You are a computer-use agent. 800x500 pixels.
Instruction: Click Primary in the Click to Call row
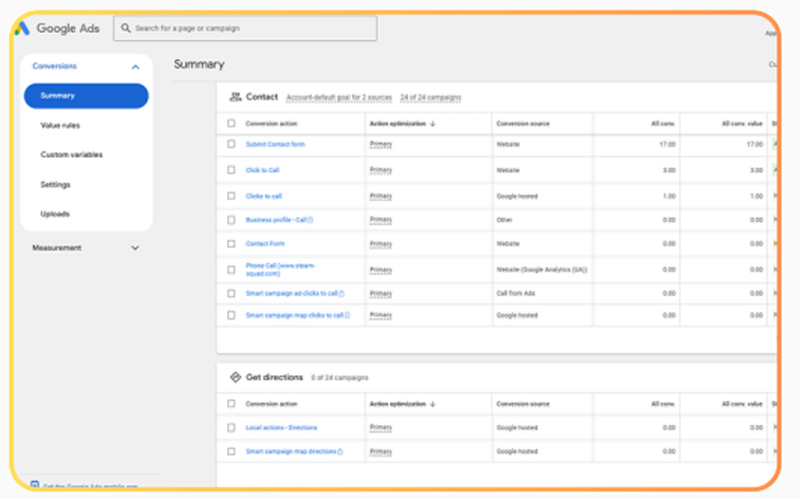click(381, 170)
